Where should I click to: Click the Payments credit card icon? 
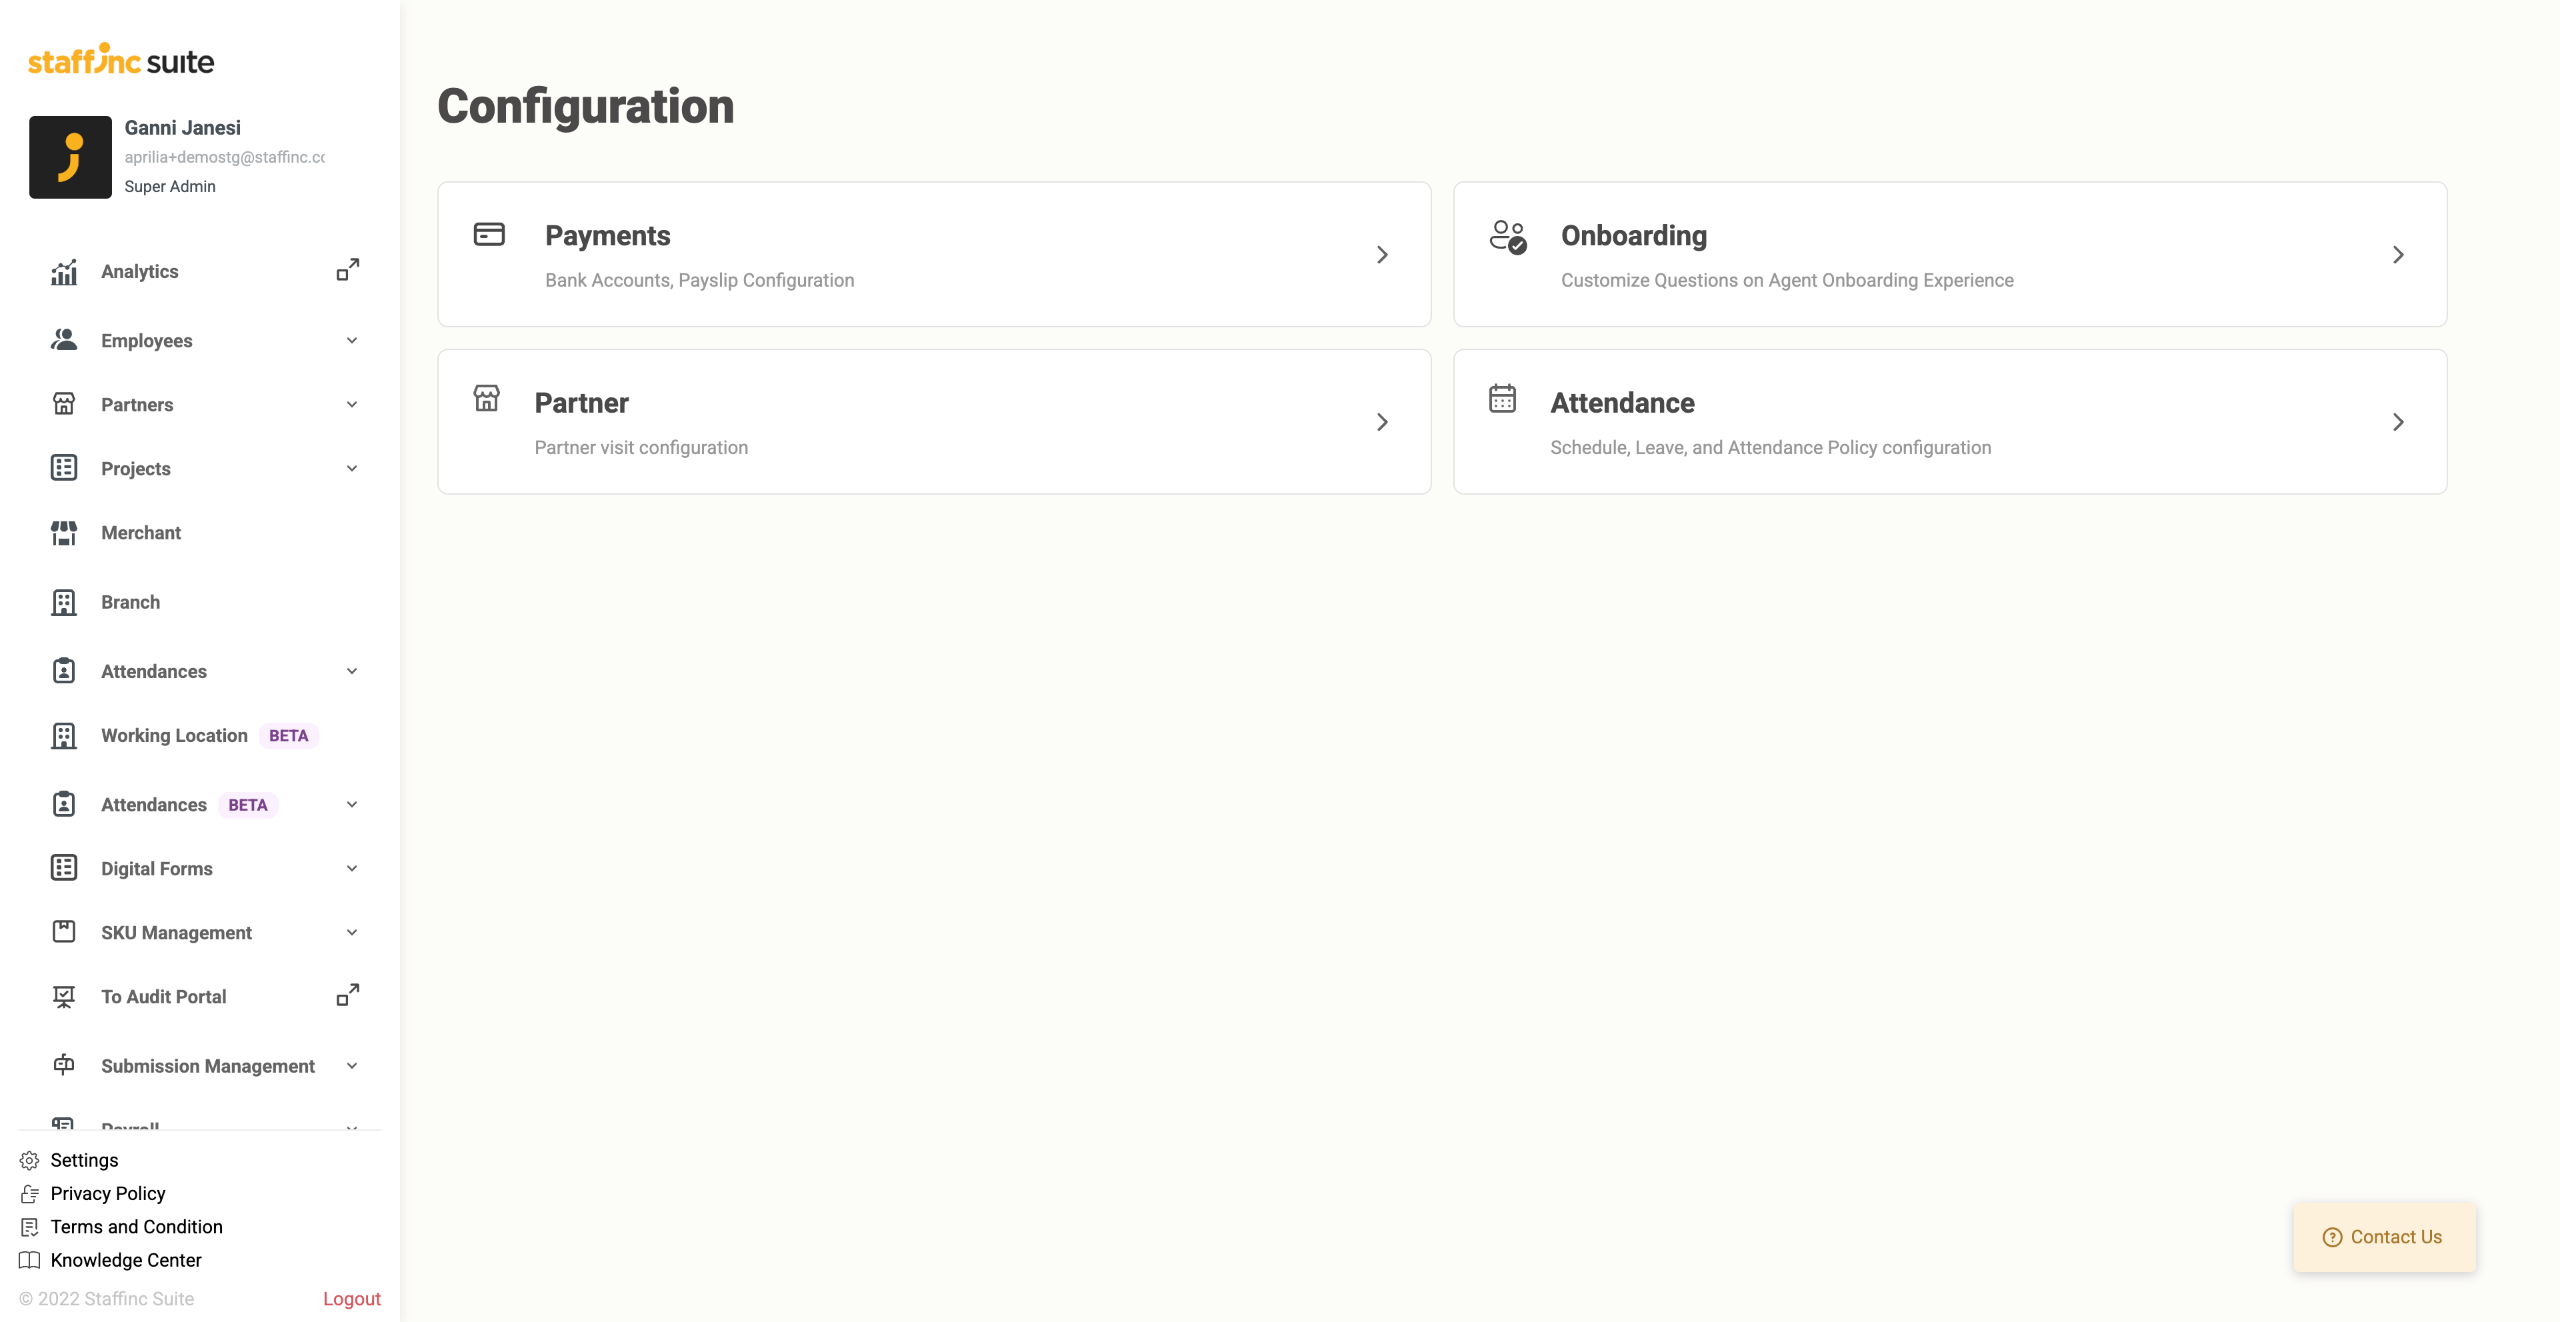coord(489,235)
